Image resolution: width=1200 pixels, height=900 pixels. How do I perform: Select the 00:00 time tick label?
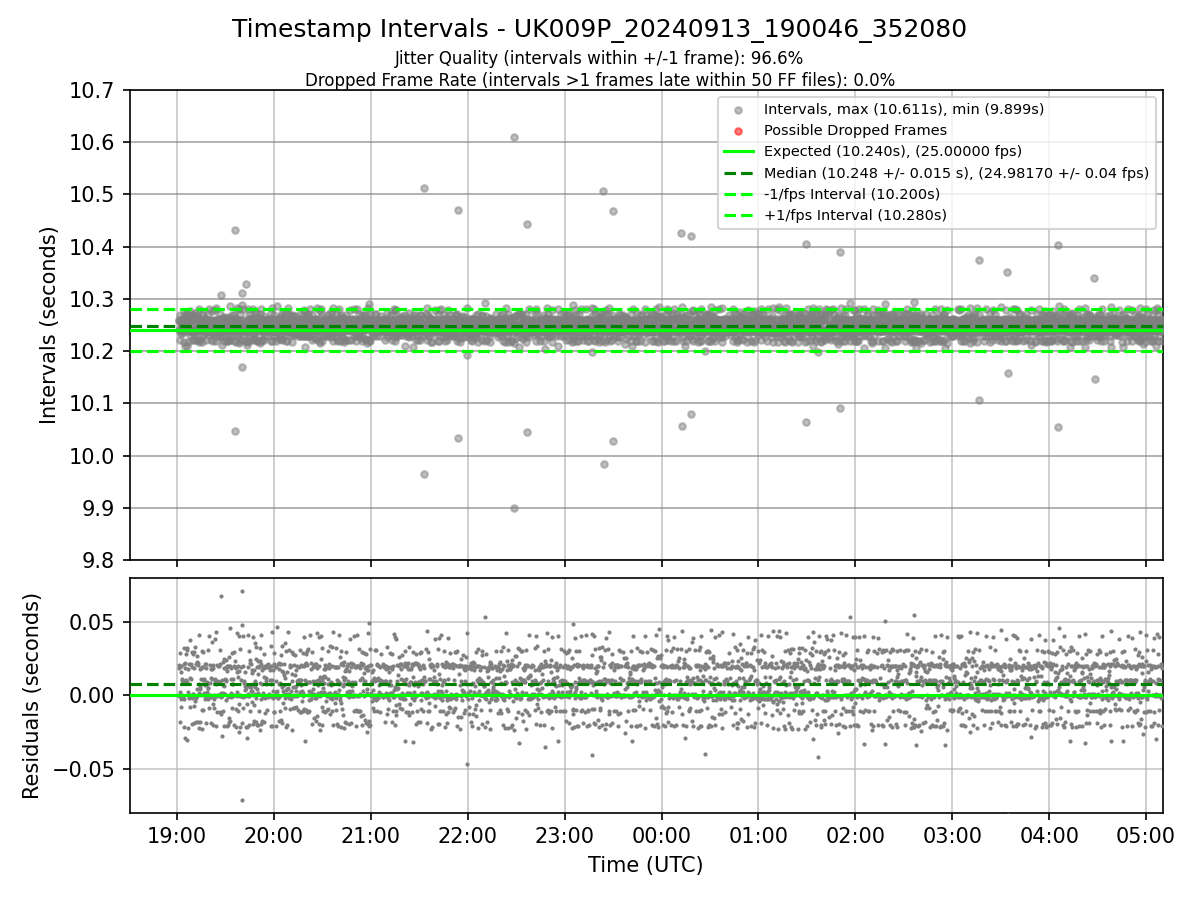pyautogui.click(x=661, y=835)
